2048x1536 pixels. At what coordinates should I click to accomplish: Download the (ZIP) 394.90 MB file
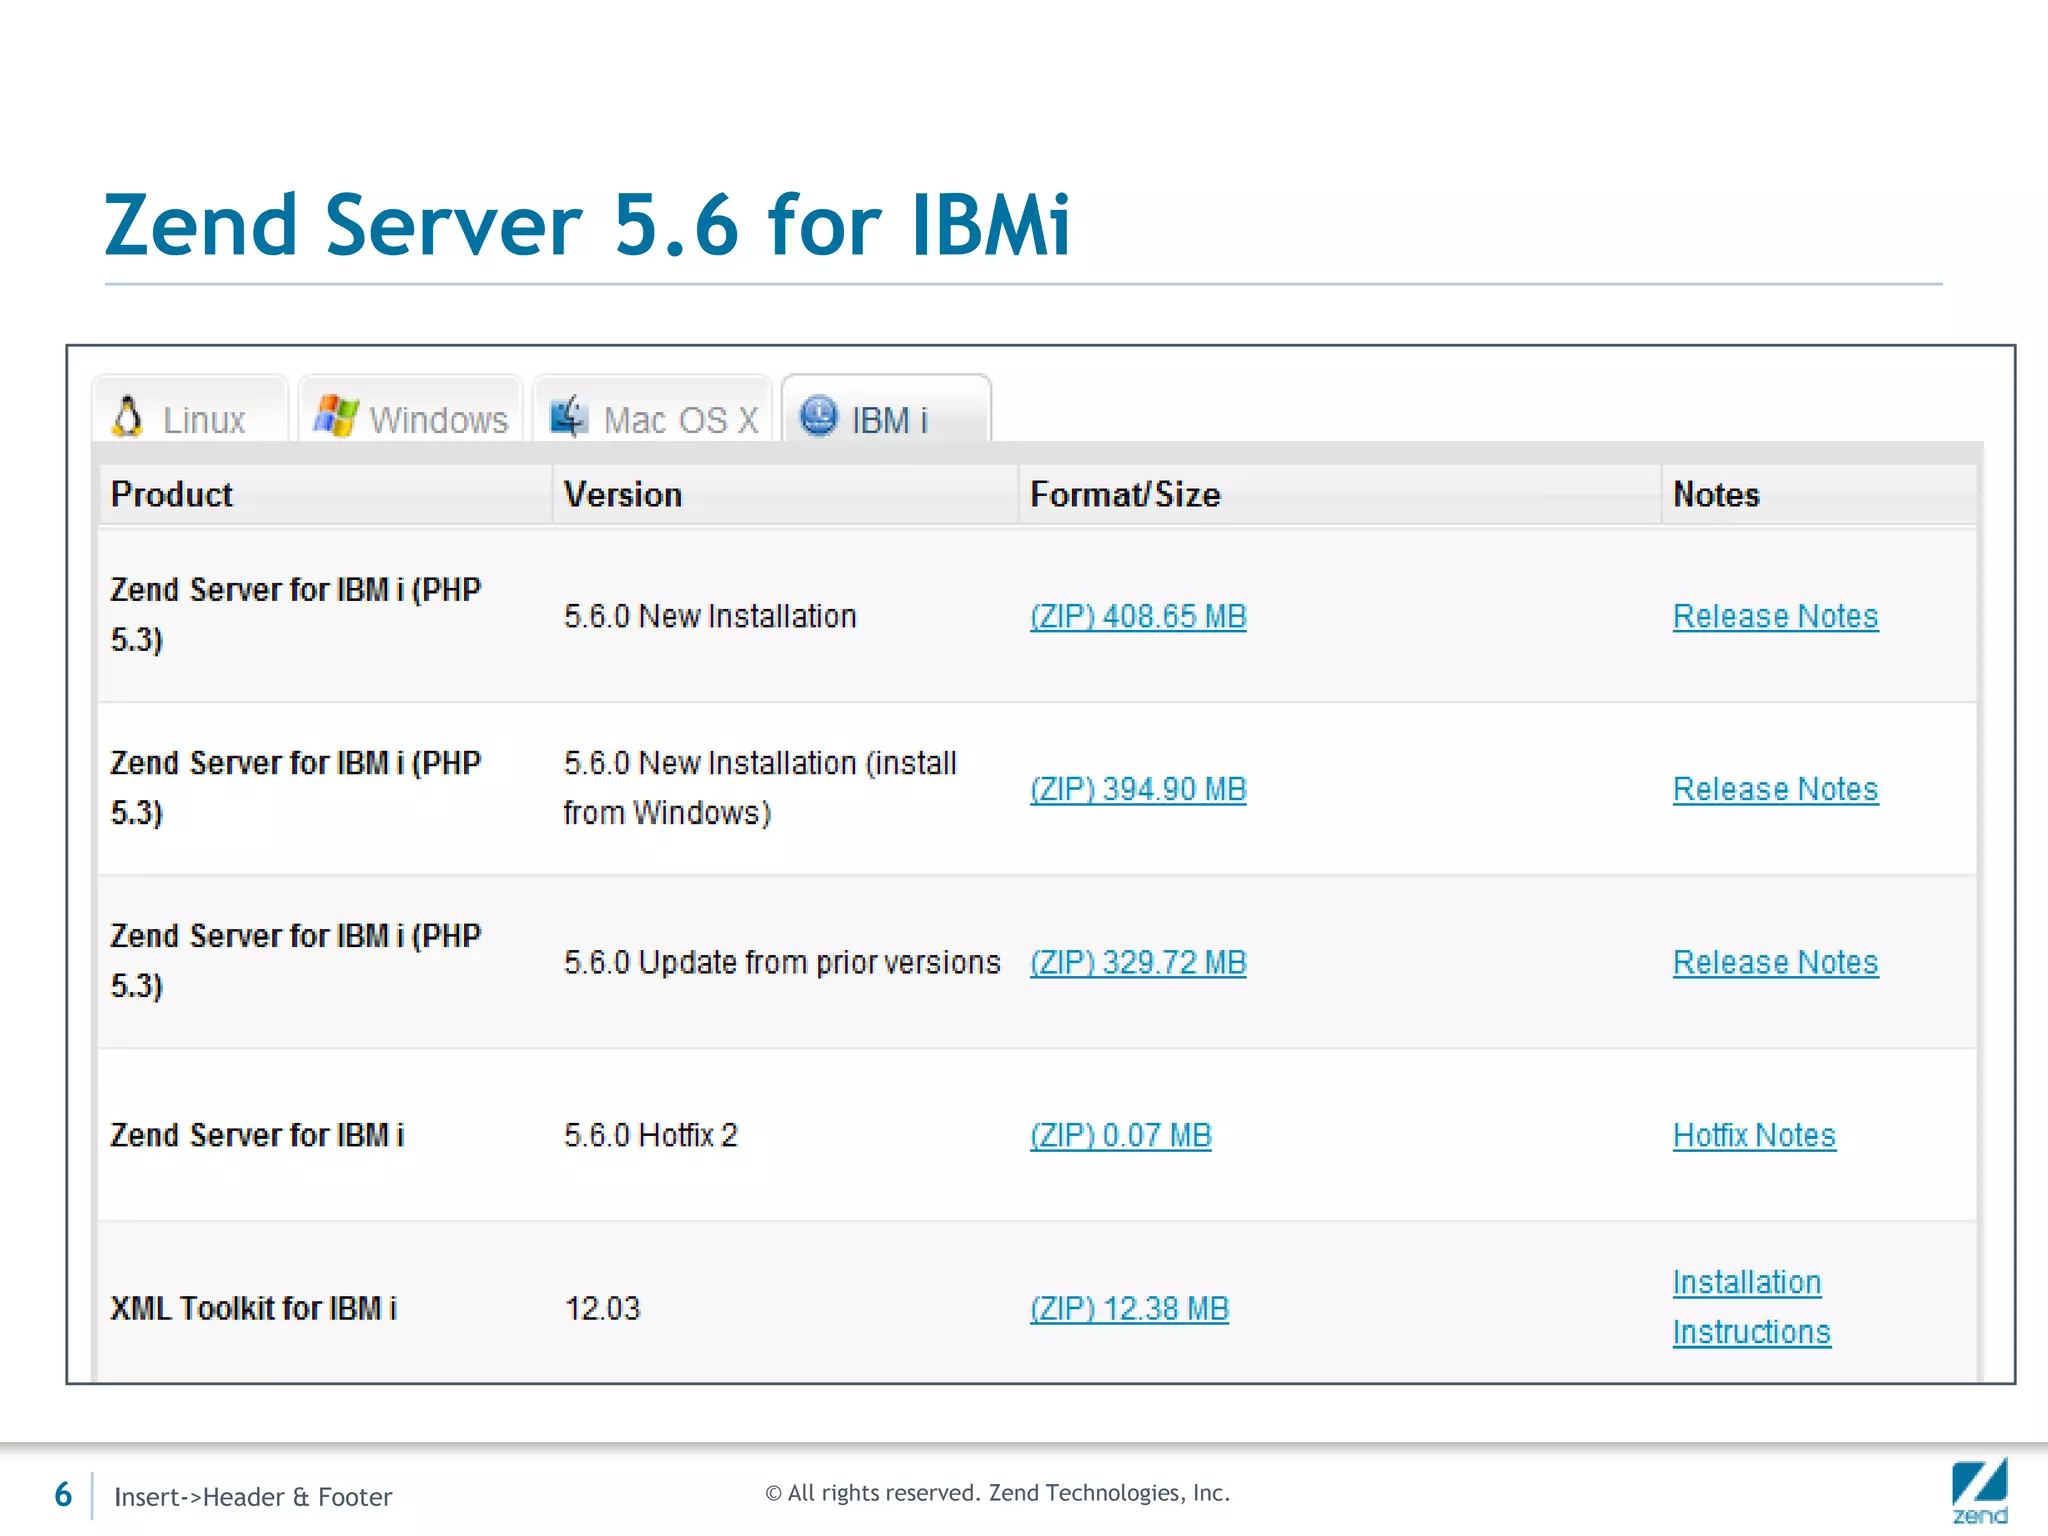[1138, 789]
